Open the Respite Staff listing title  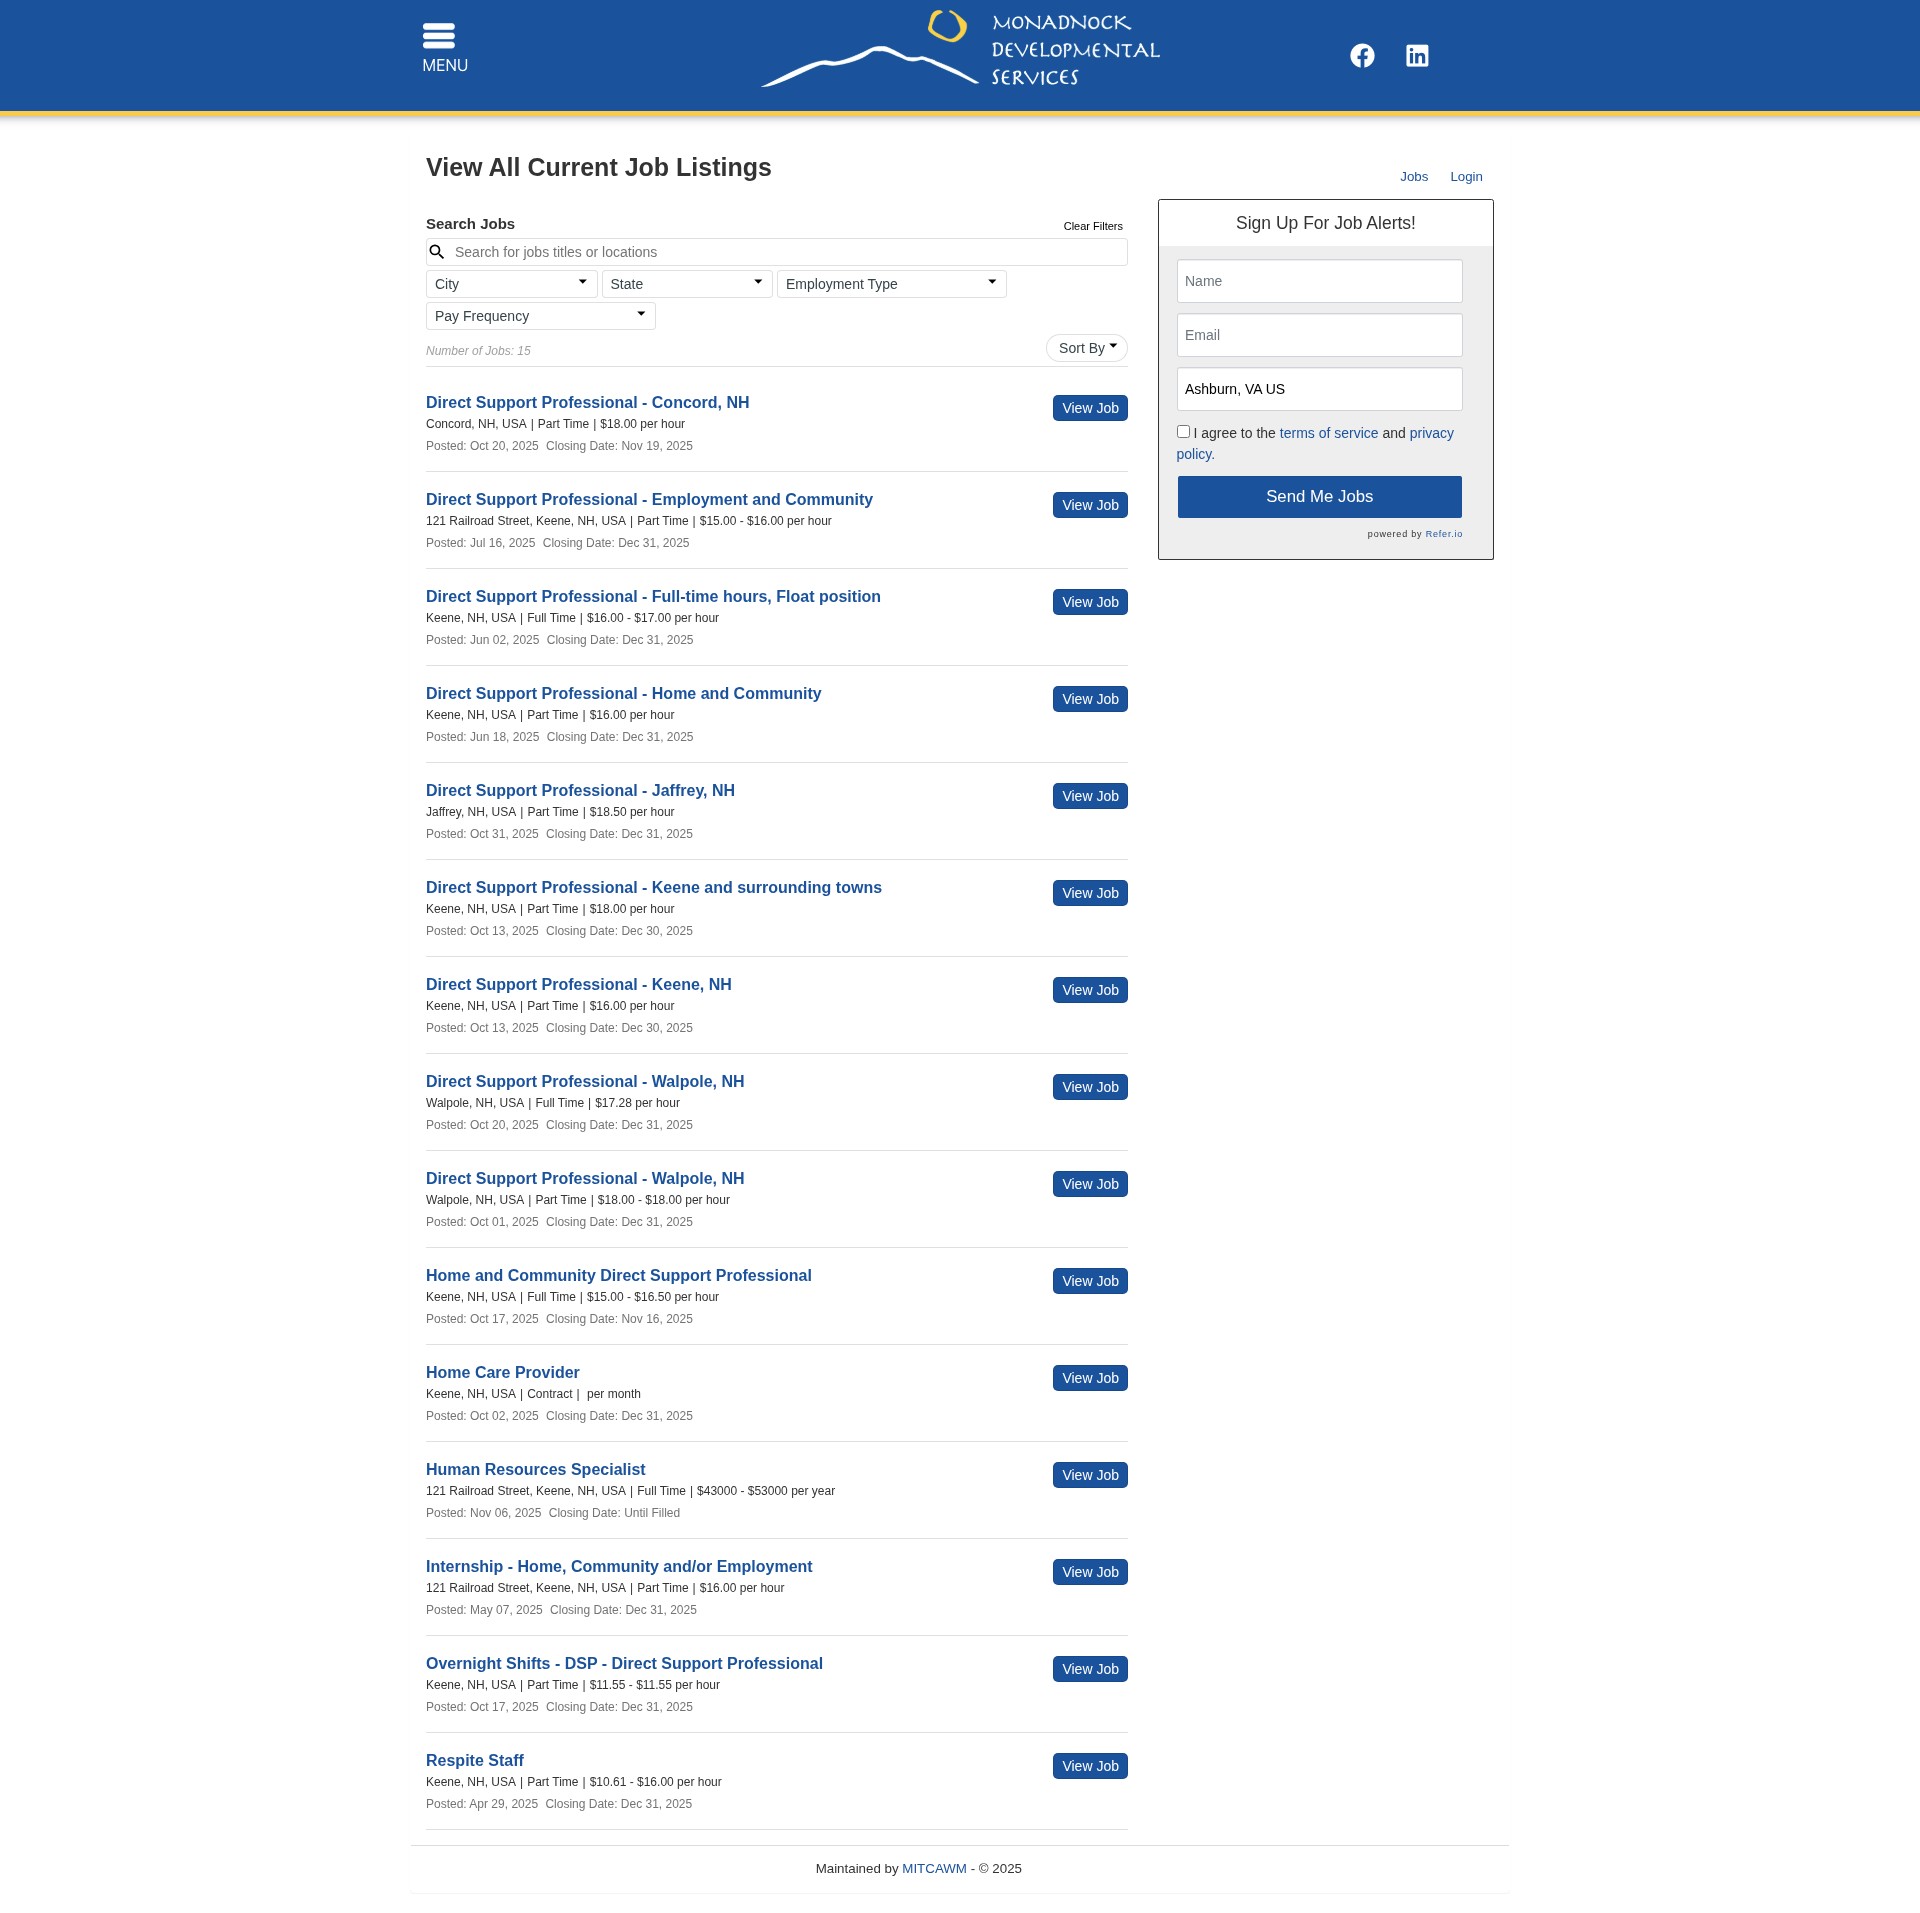[x=475, y=1760]
